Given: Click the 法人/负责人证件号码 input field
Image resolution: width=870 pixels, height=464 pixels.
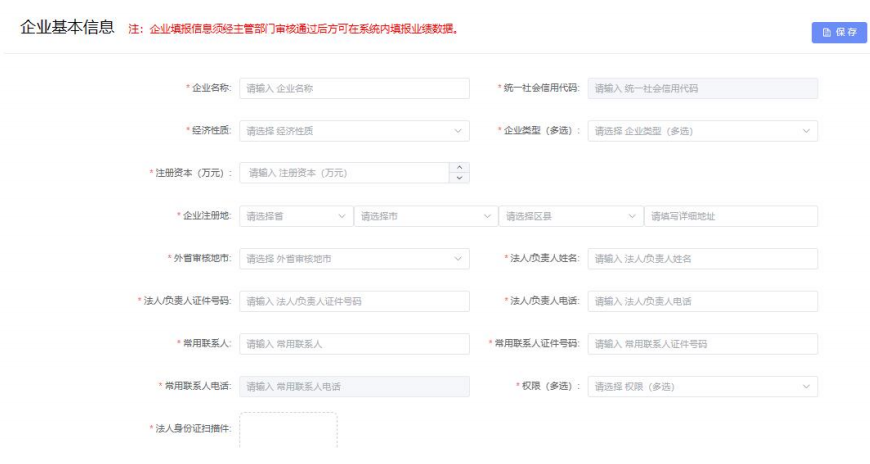Looking at the screenshot, I should [355, 301].
